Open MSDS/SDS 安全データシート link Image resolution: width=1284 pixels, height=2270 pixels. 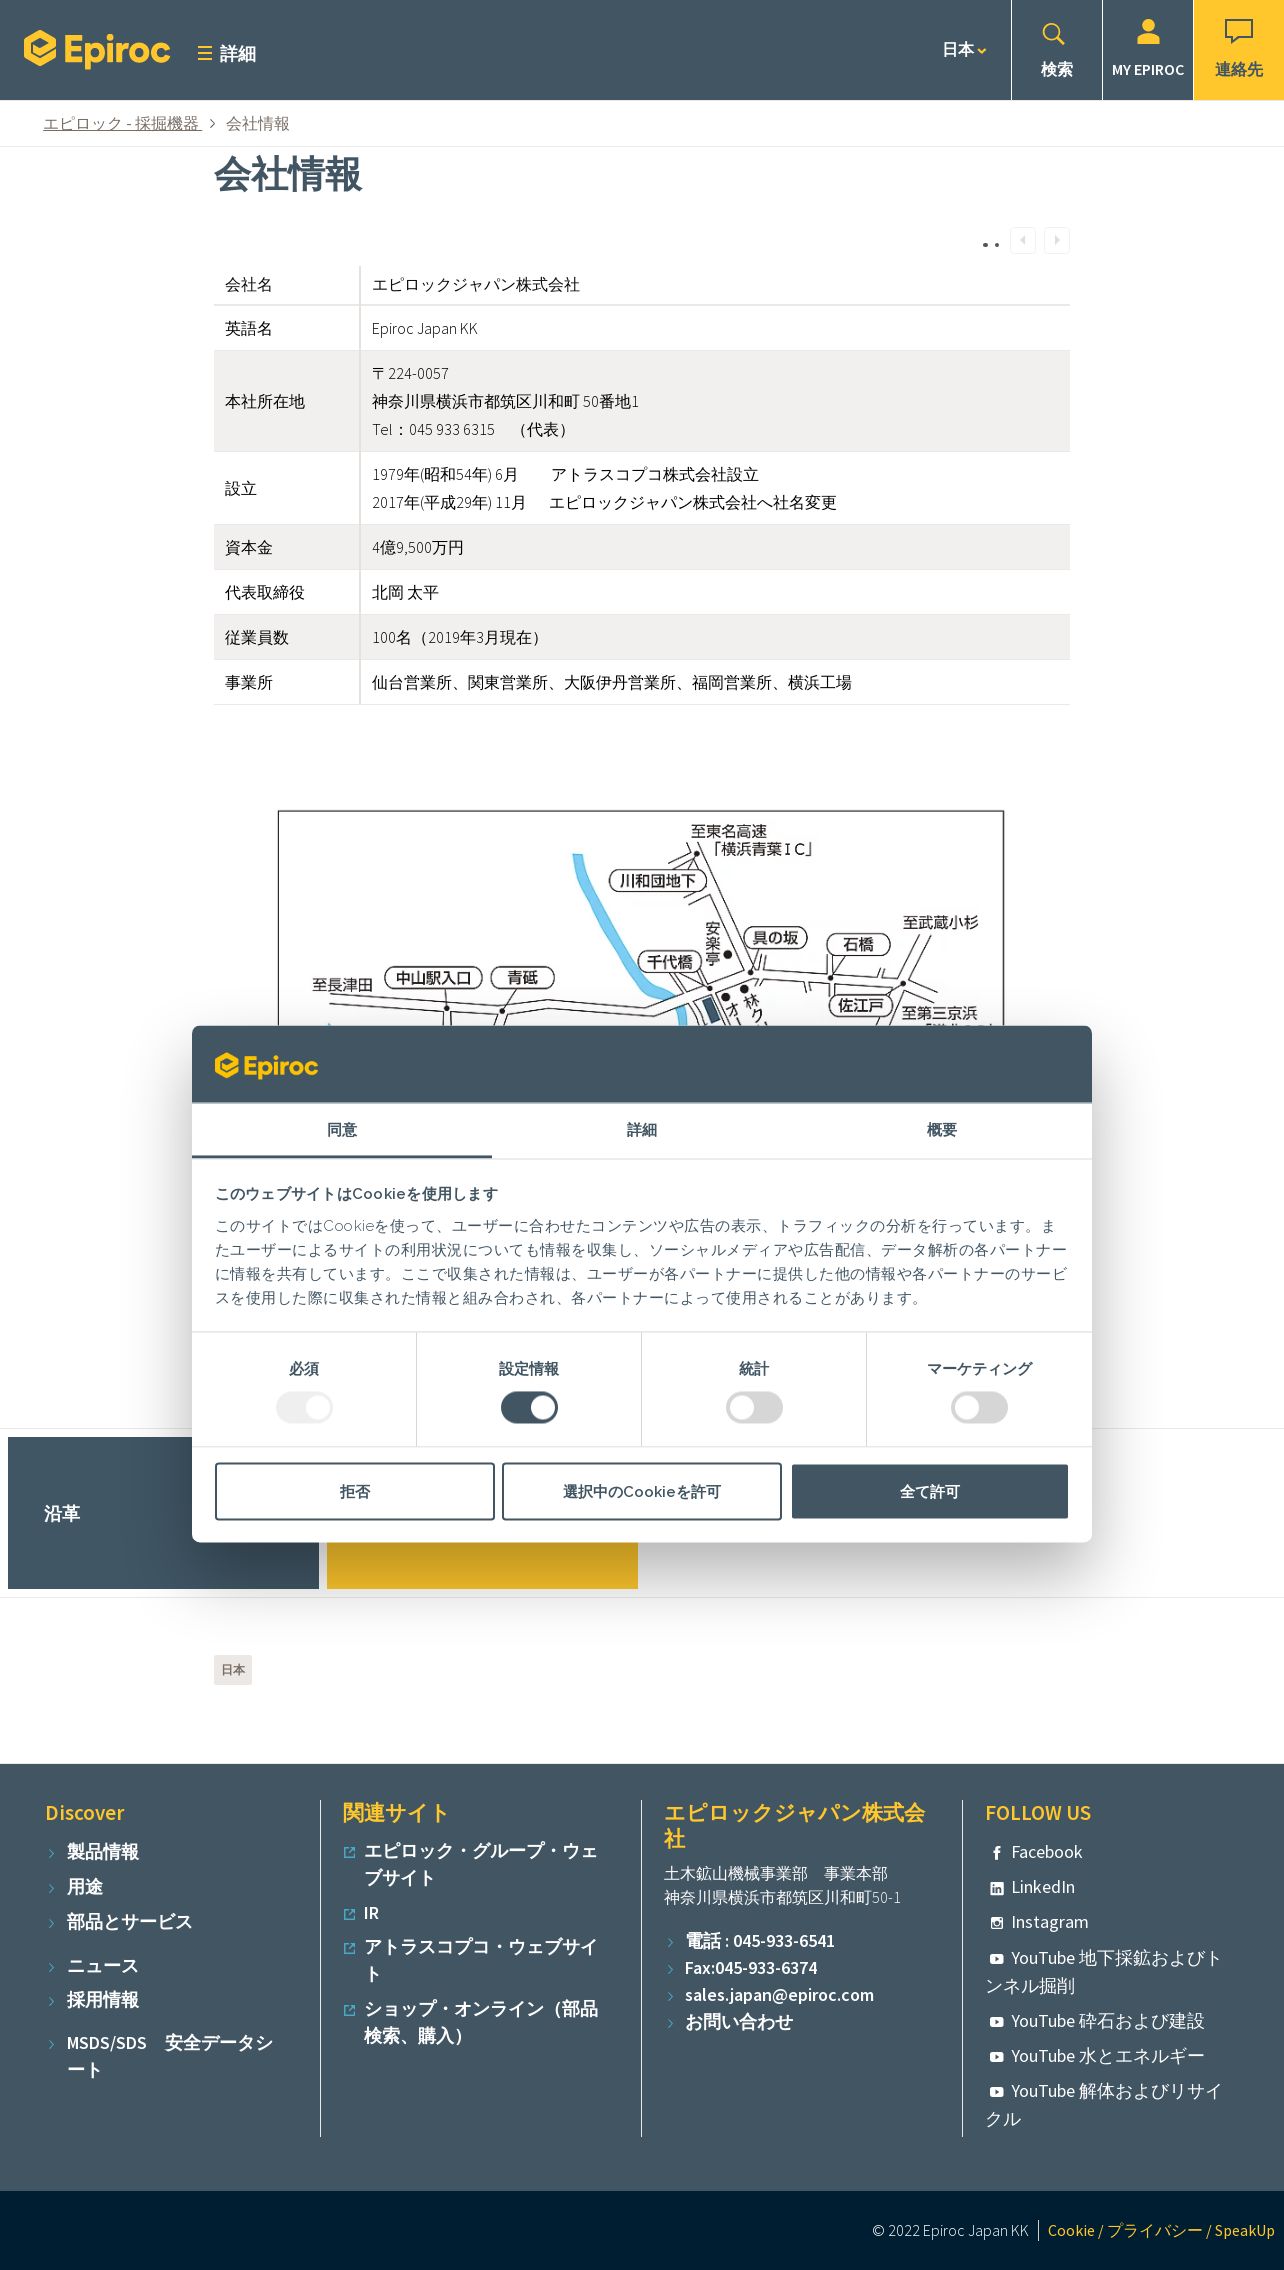click(x=170, y=2056)
